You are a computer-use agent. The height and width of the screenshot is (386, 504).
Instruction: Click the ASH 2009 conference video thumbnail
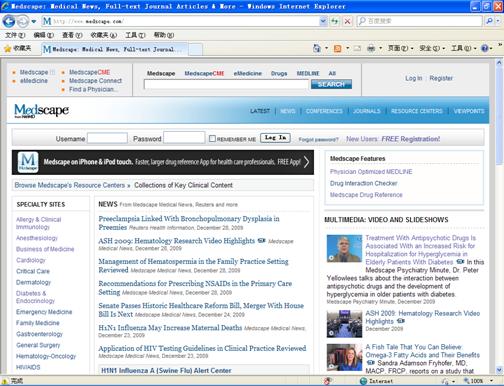(344, 324)
